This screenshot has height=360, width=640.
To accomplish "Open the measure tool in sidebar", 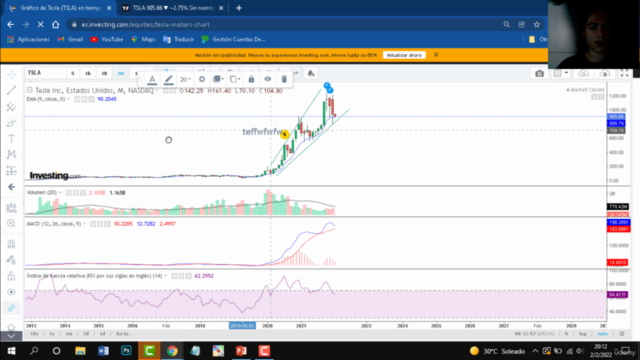I will [11, 207].
